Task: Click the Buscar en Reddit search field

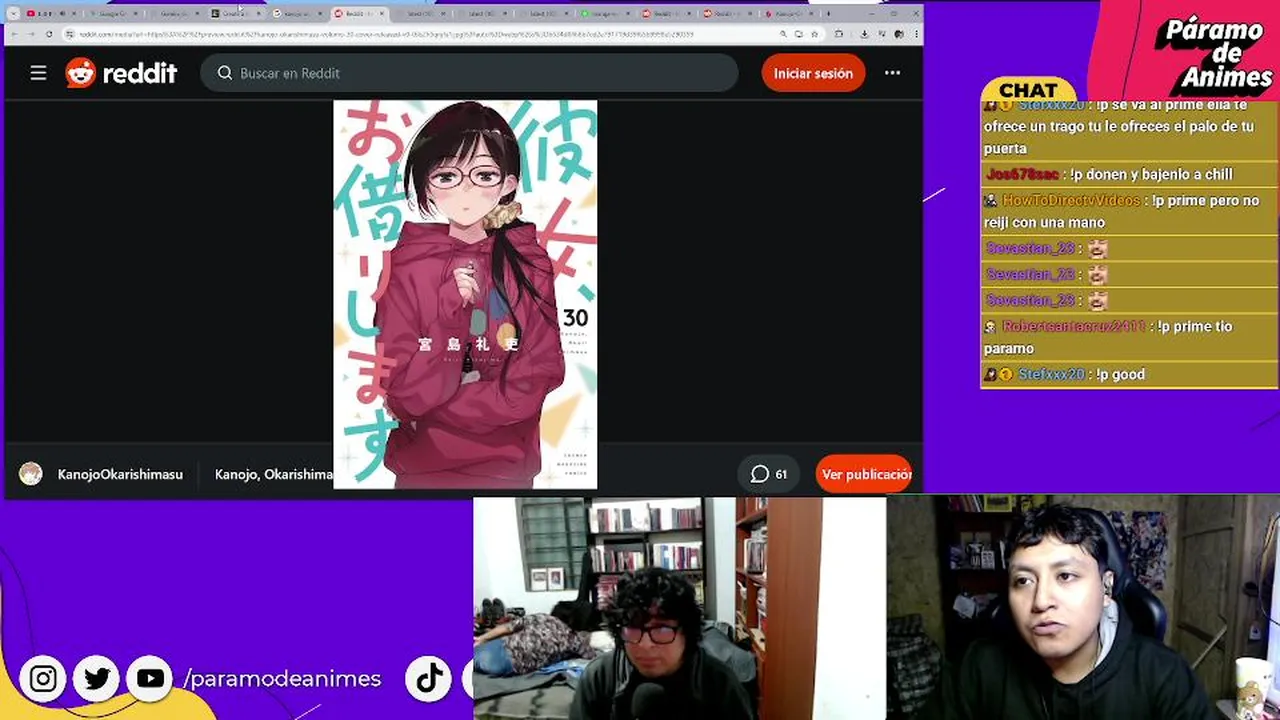Action: [x=469, y=73]
